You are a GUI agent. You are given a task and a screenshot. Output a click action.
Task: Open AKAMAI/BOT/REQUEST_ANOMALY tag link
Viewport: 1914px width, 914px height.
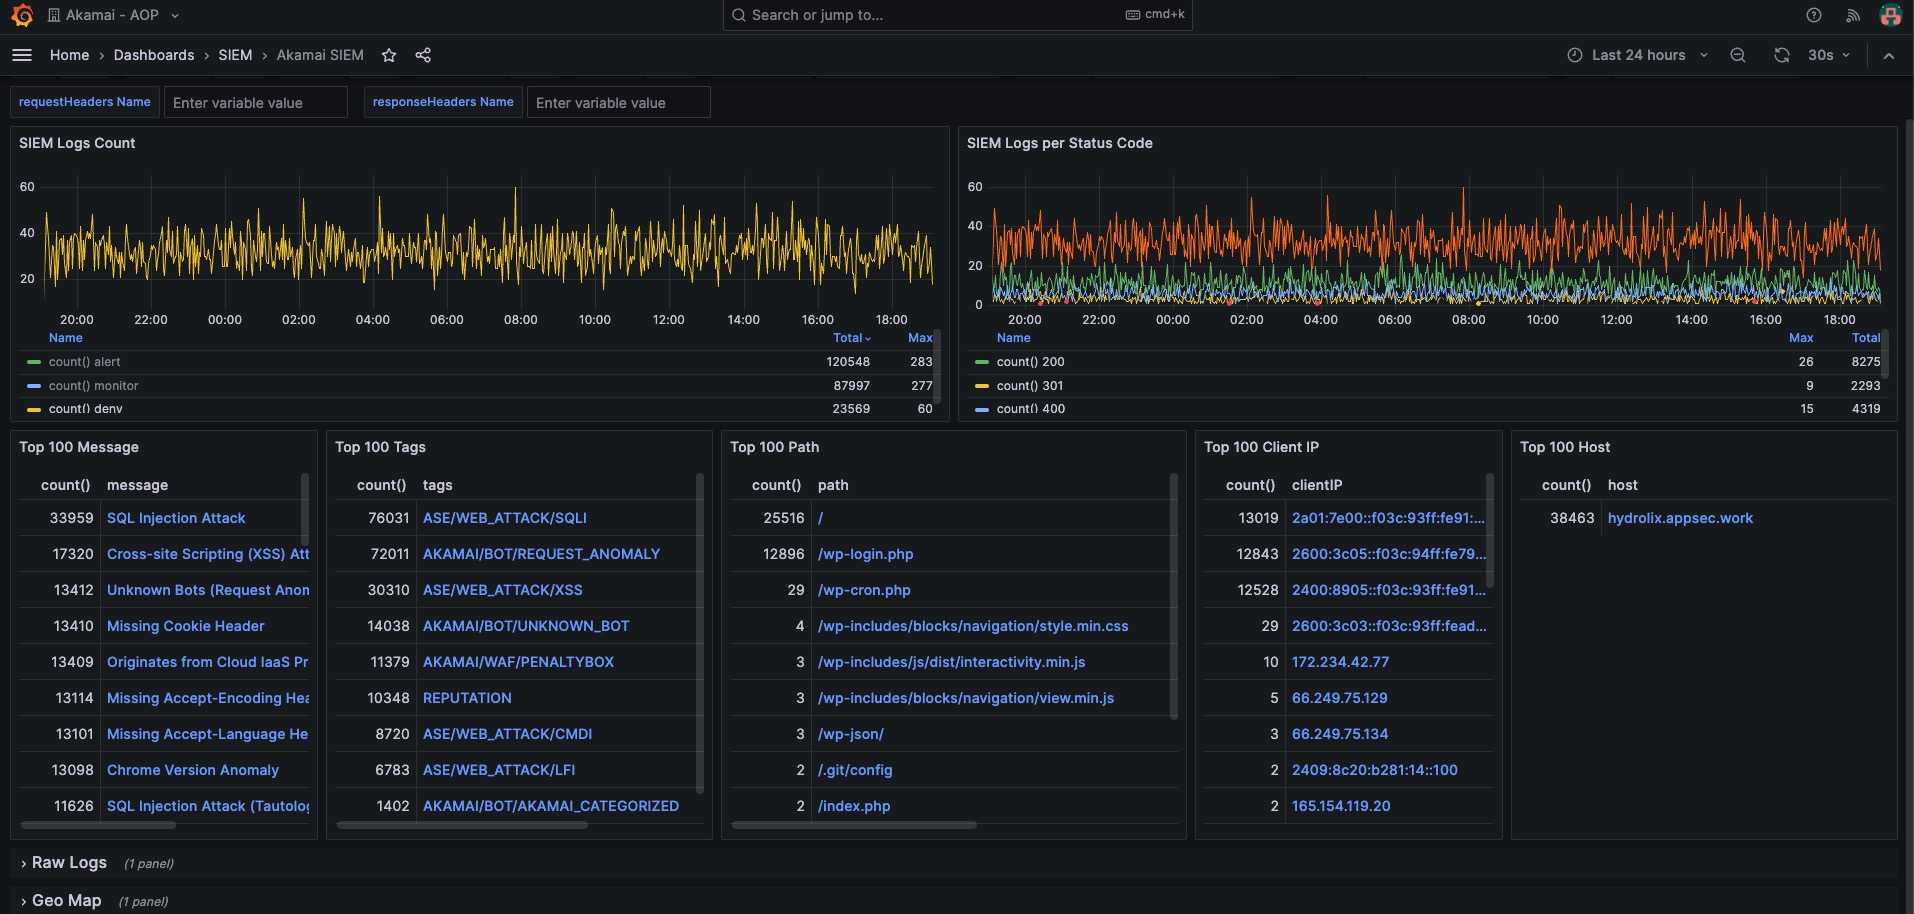542,554
